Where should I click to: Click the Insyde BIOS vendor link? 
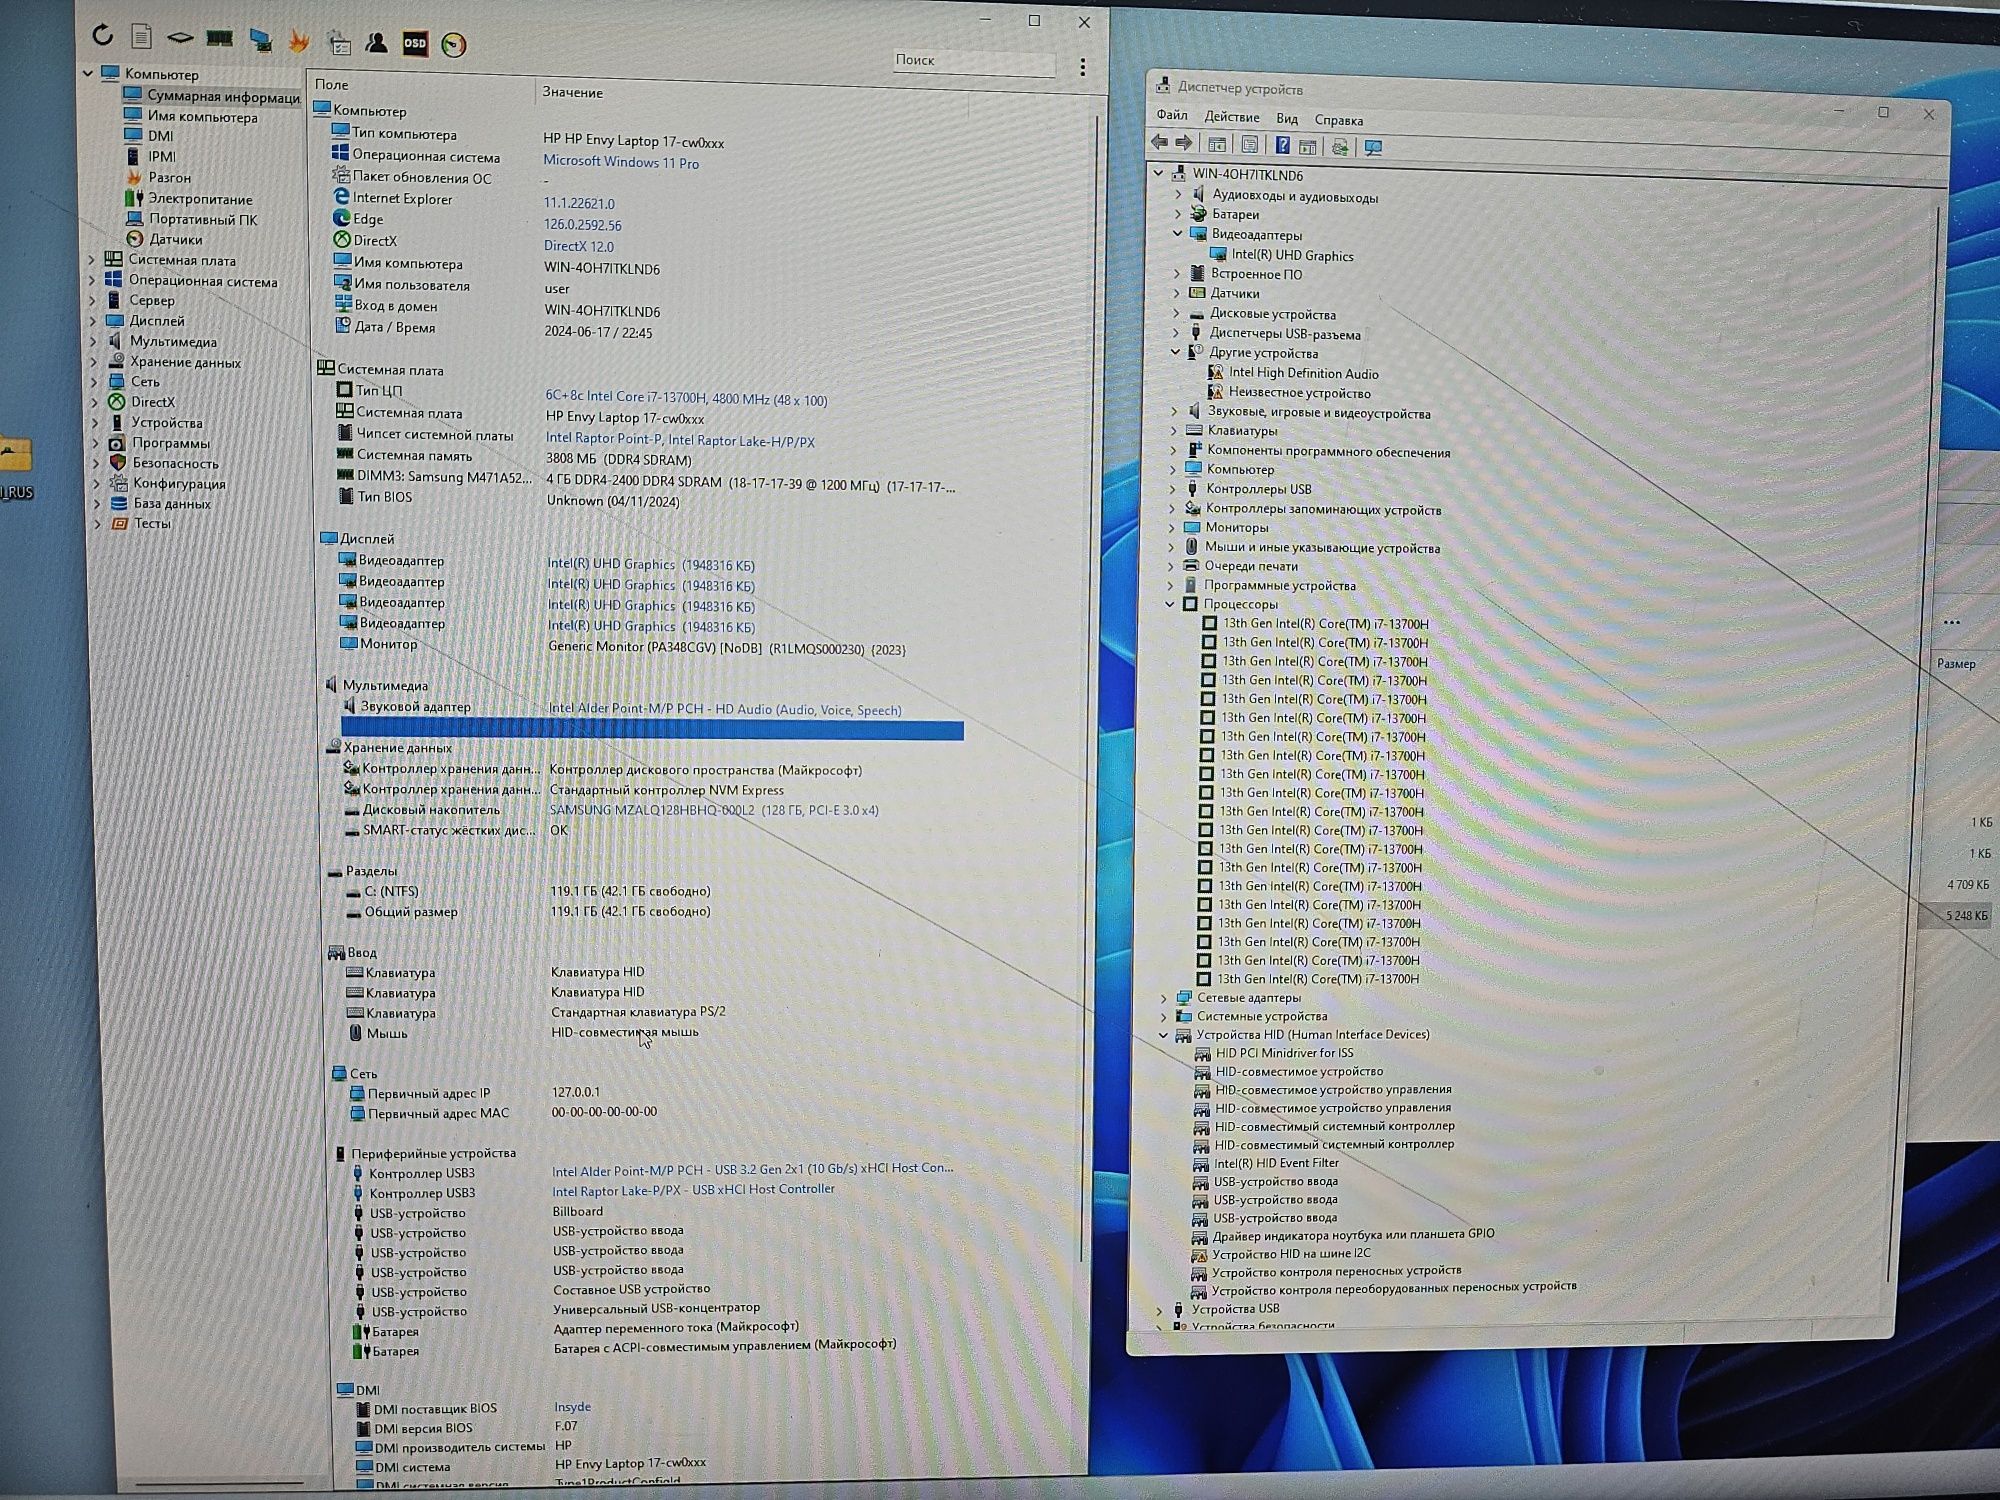click(572, 1407)
